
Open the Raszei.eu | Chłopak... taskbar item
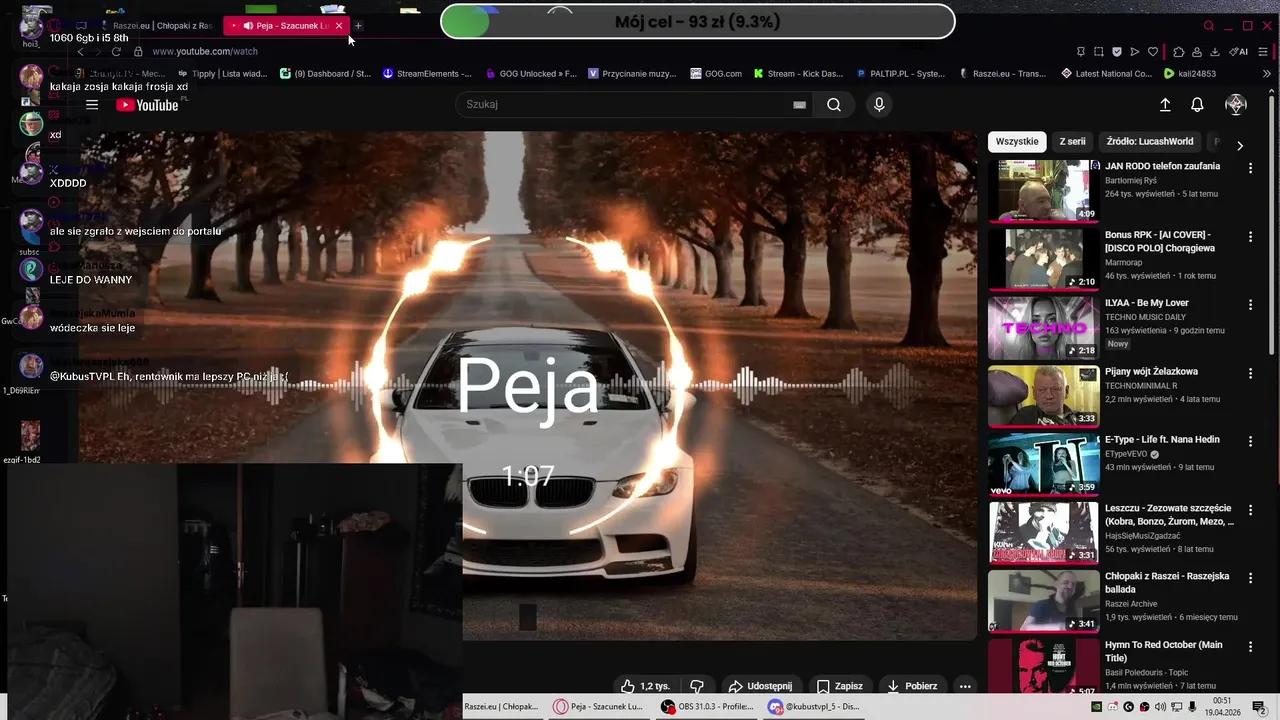click(x=503, y=707)
